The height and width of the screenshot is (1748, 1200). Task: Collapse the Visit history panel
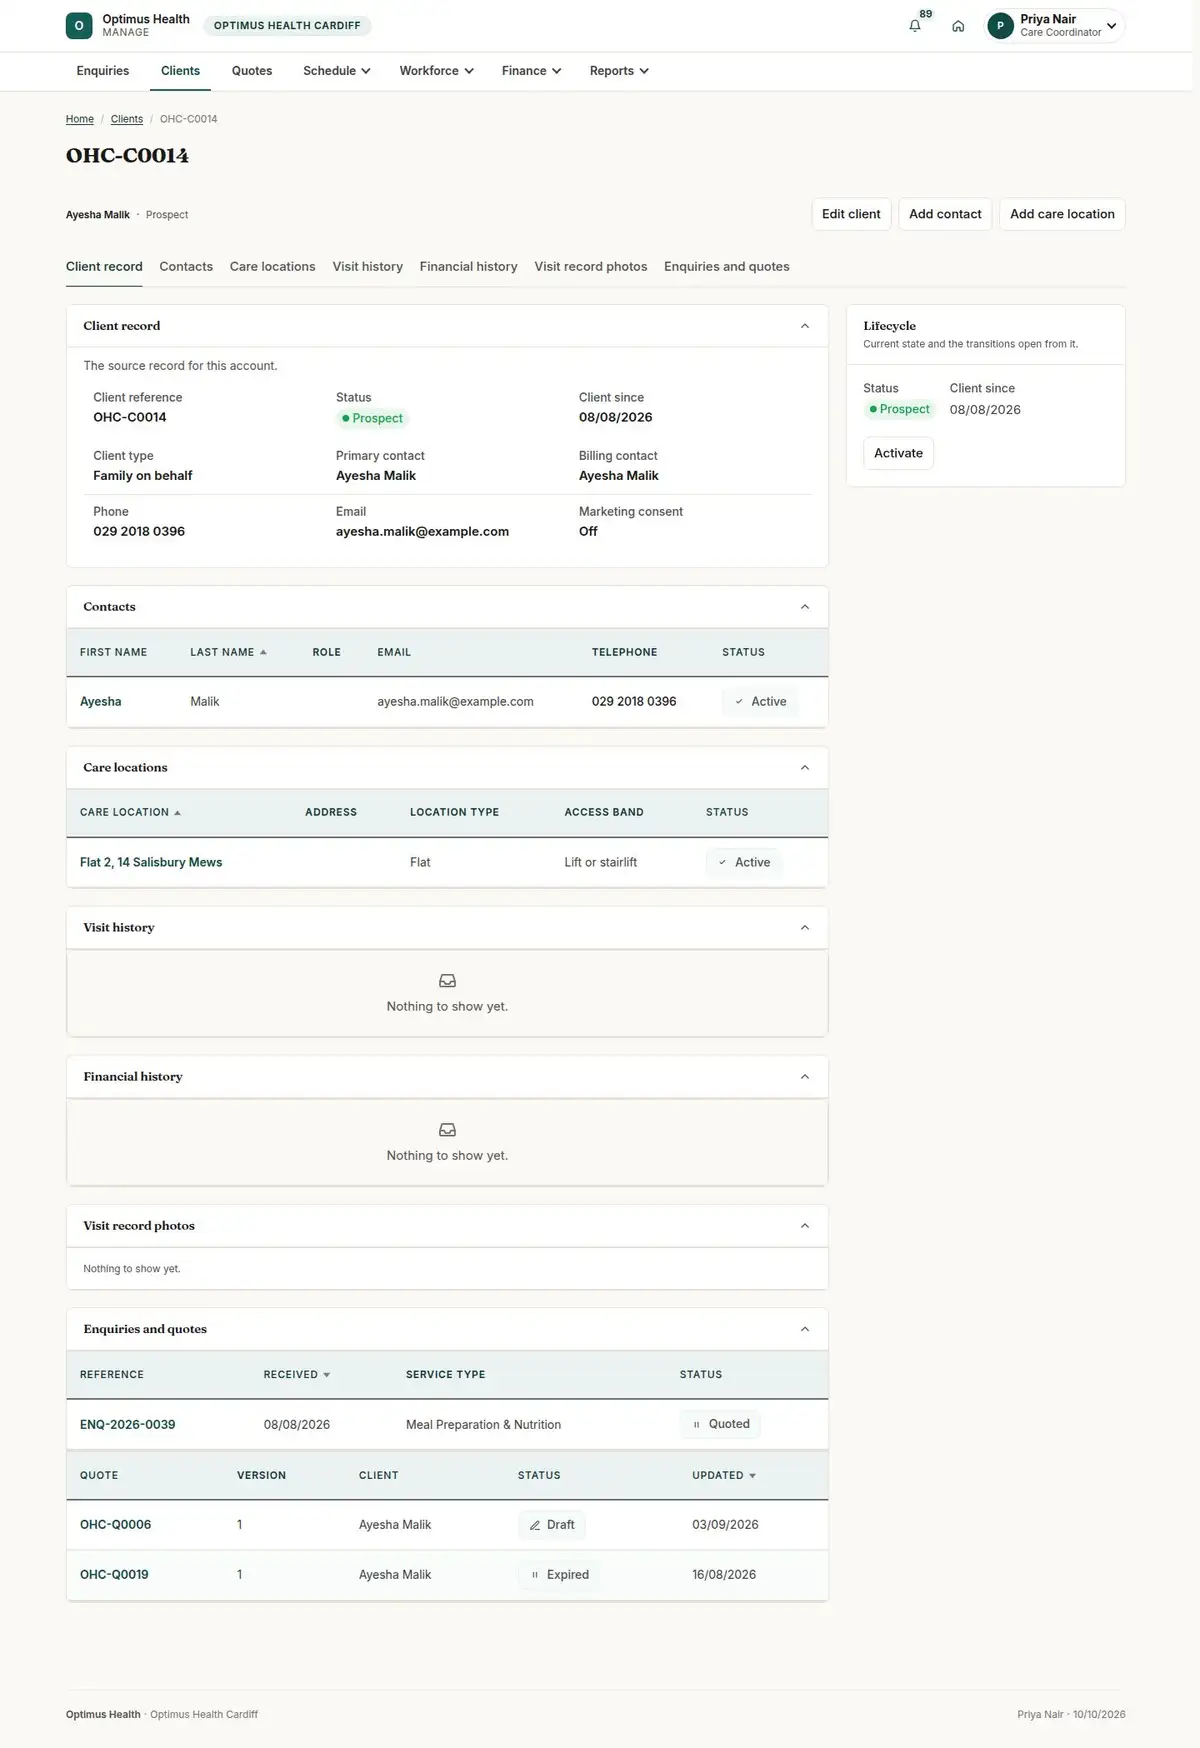(x=805, y=928)
